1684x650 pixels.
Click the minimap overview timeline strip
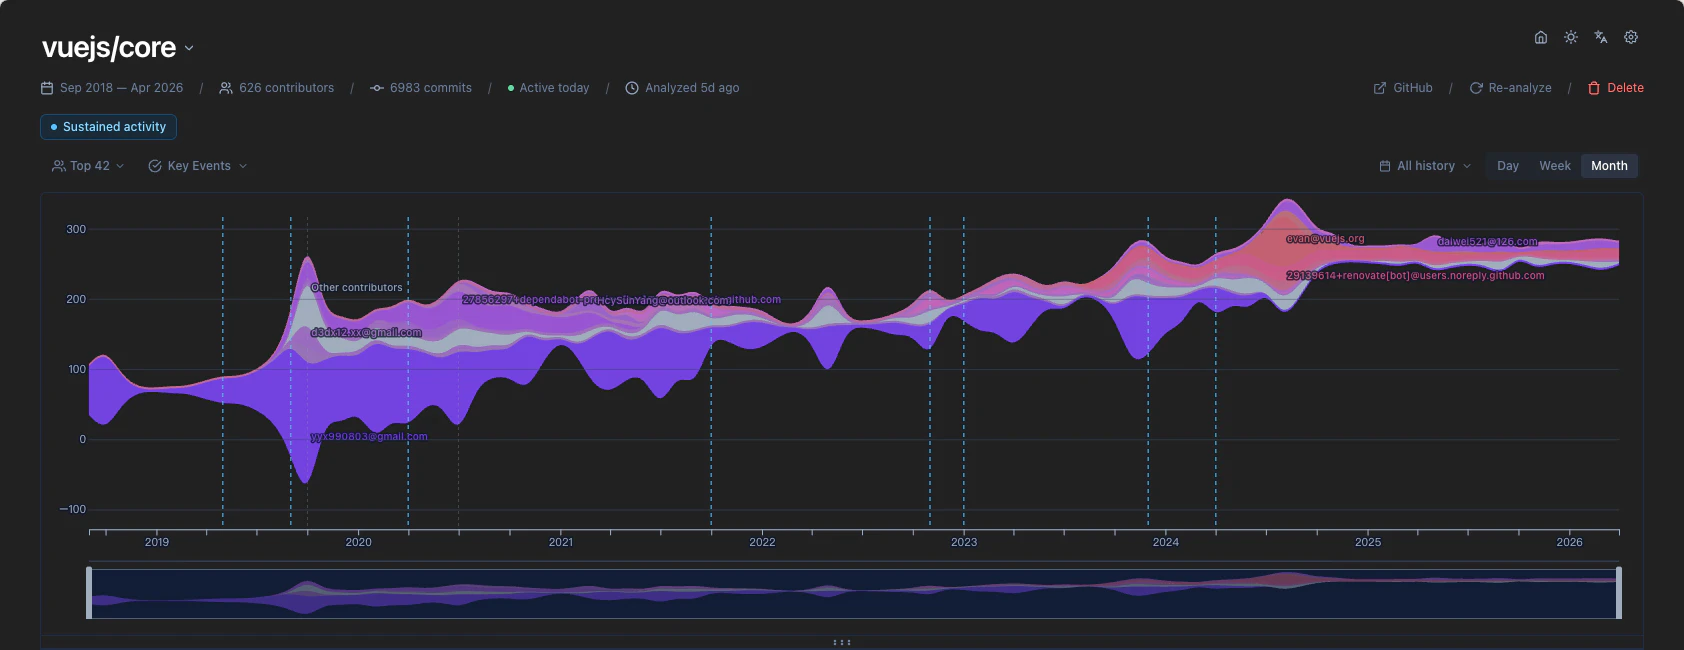point(854,593)
